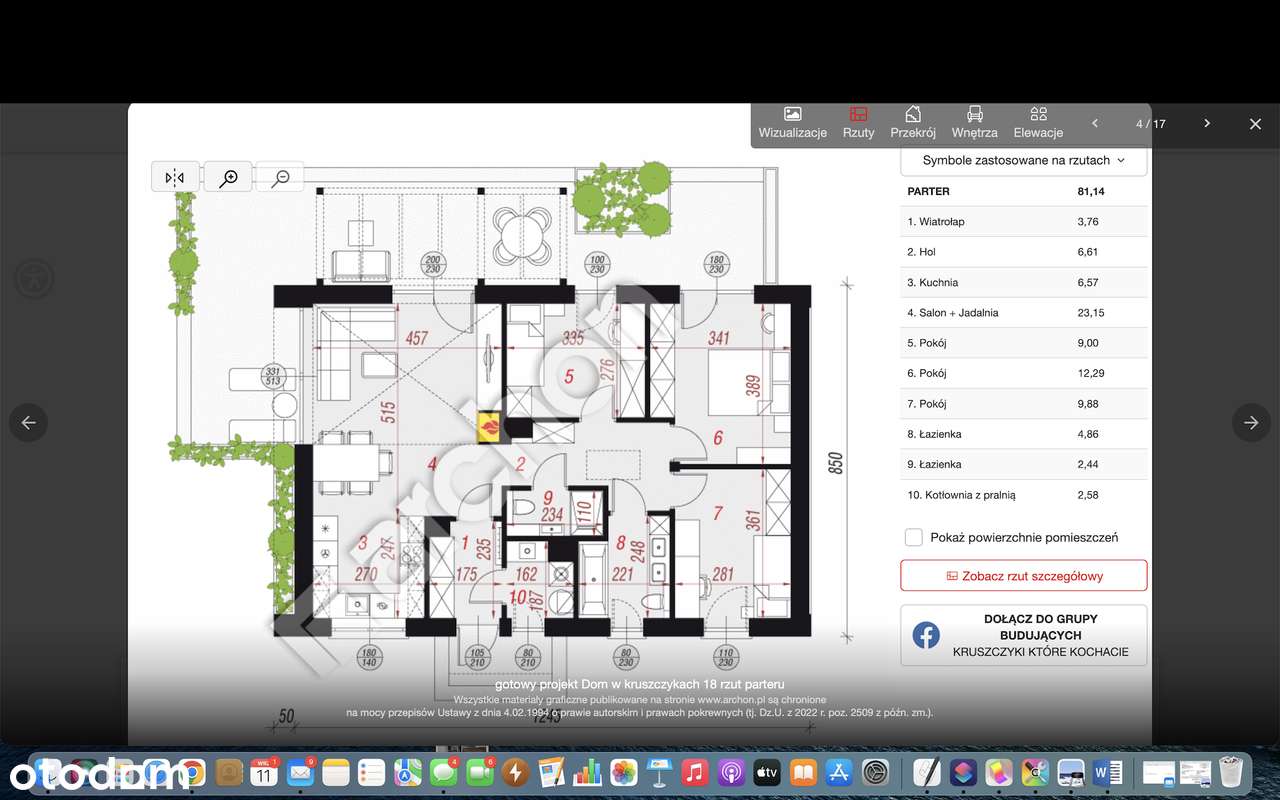
Task: Go to the next image with the header arrow
Action: (1207, 123)
